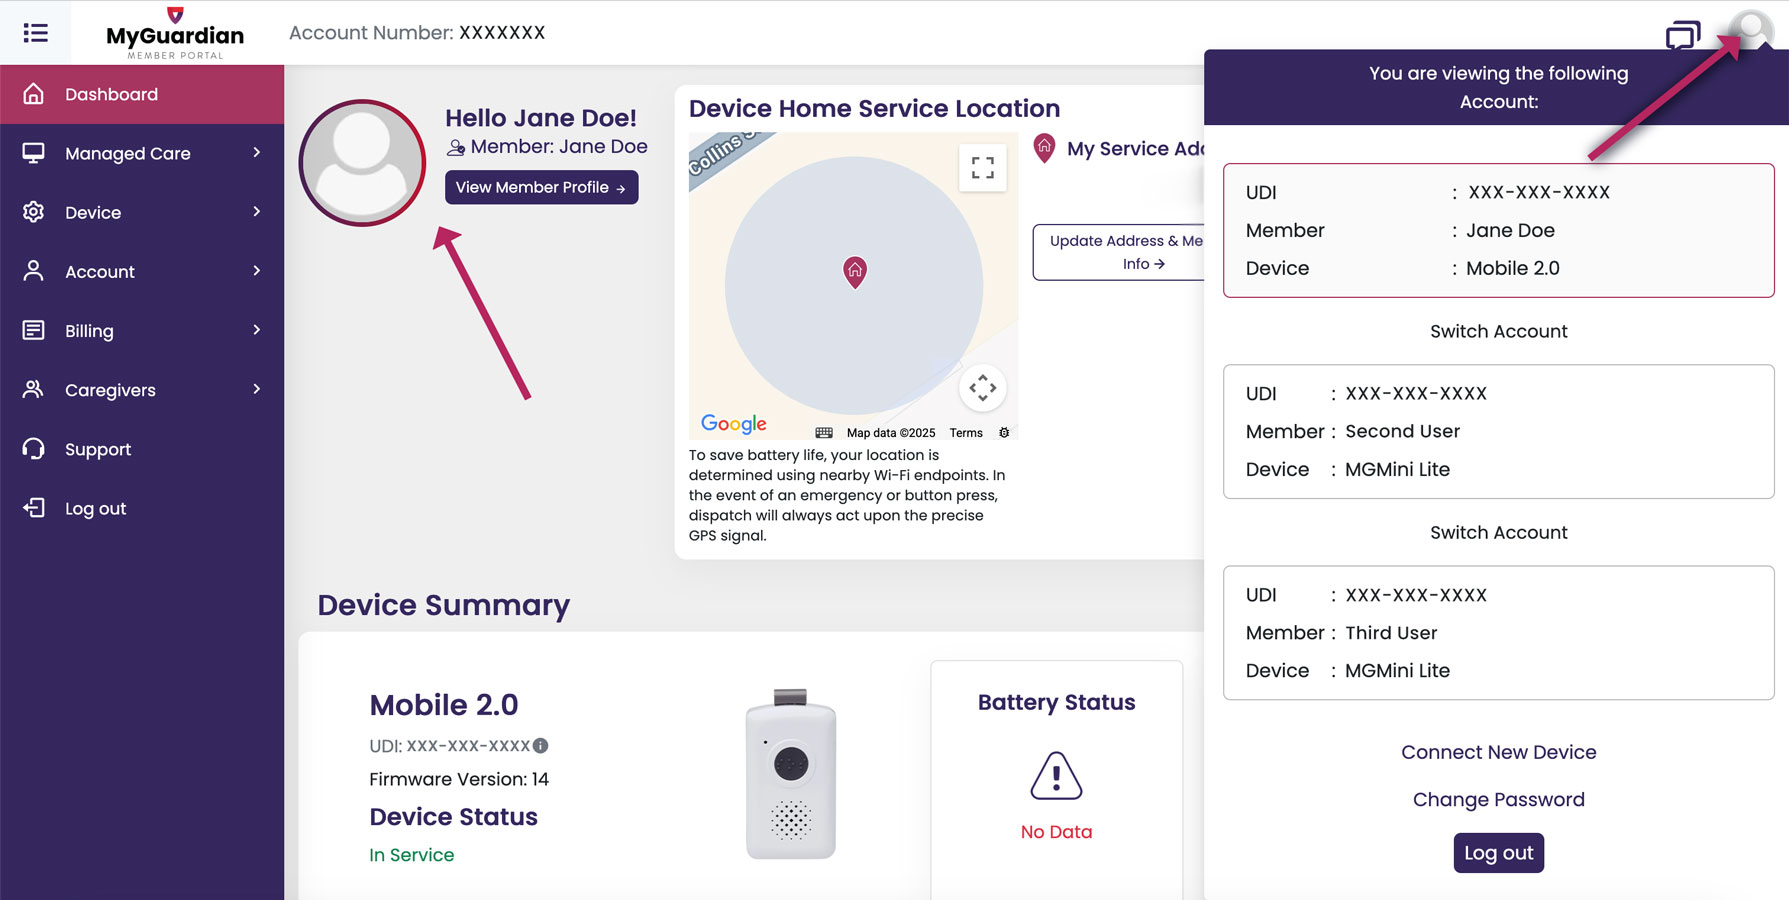Expand the Caregivers menu chevron

click(257, 389)
